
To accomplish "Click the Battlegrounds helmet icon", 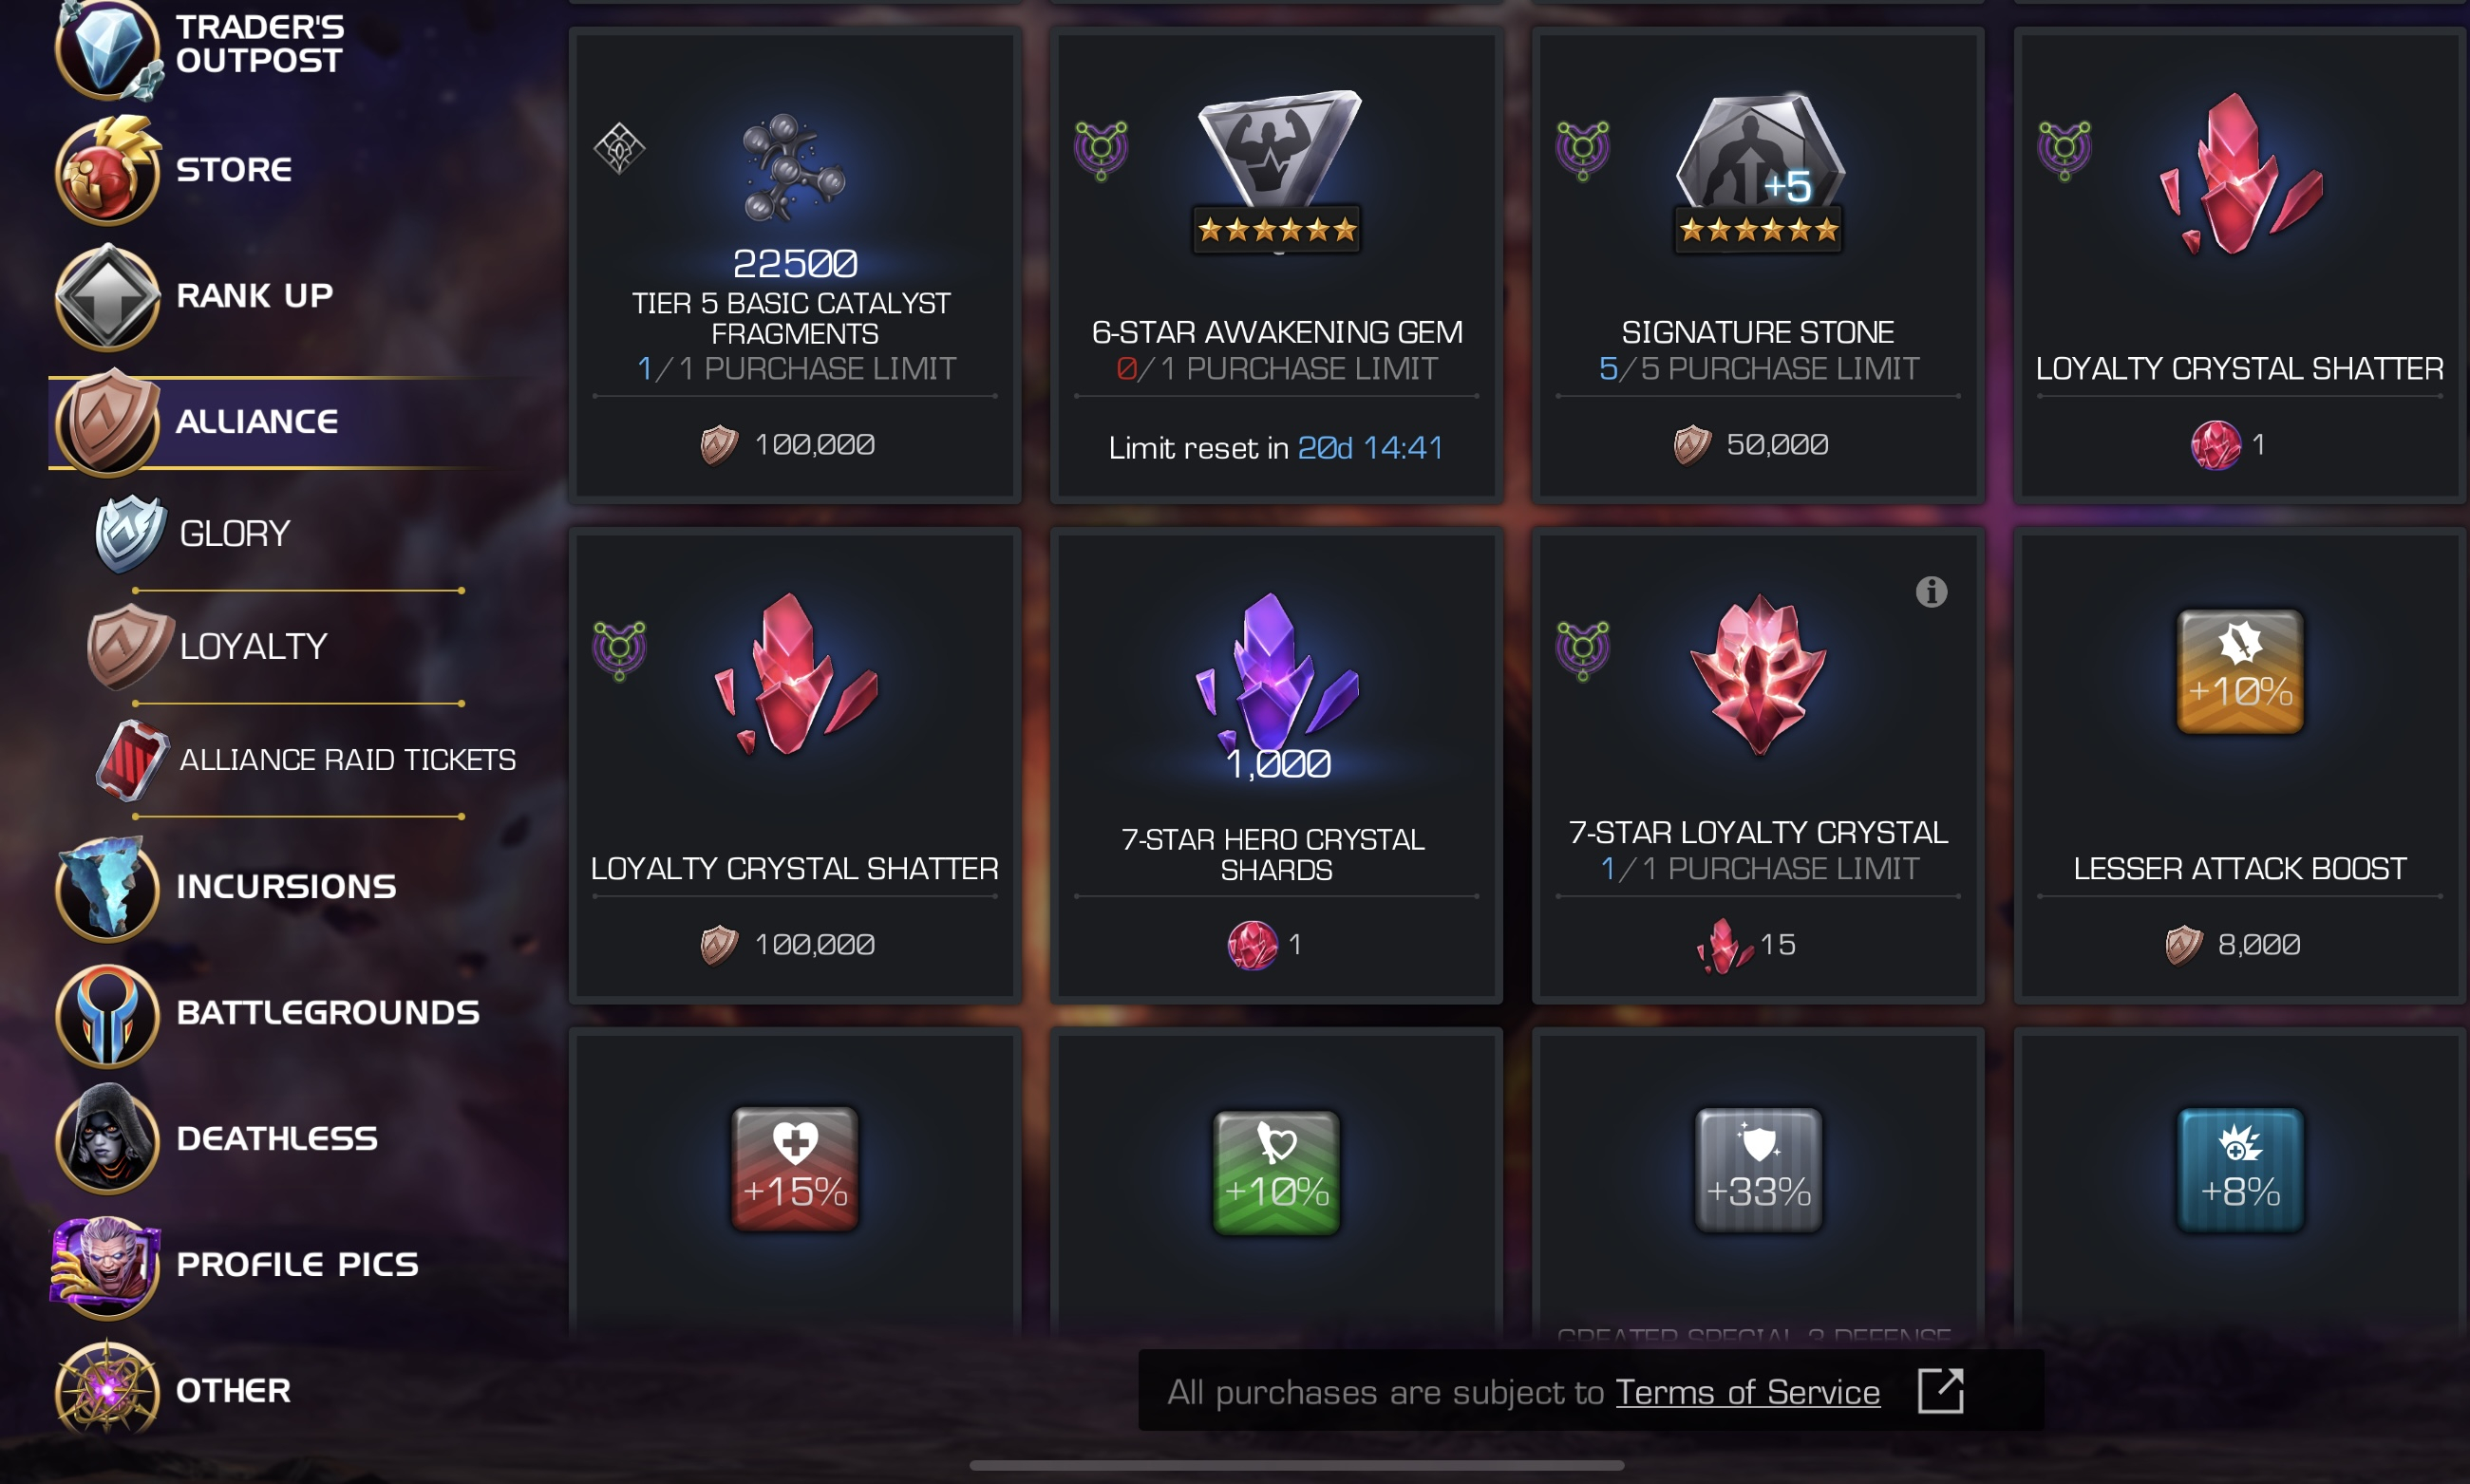I will 106,1014.
